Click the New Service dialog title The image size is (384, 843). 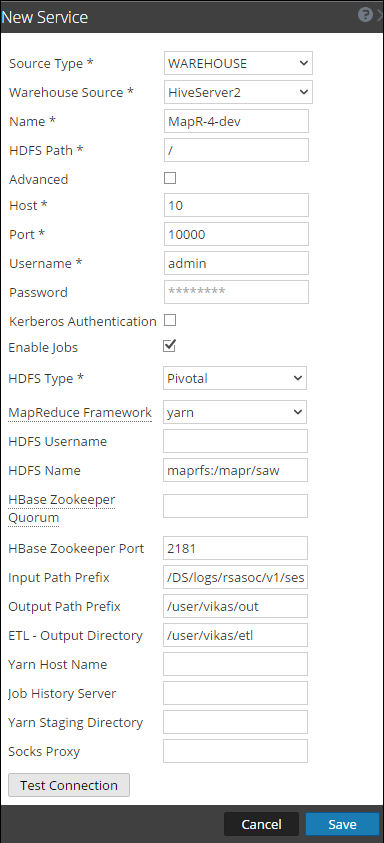tap(45, 17)
